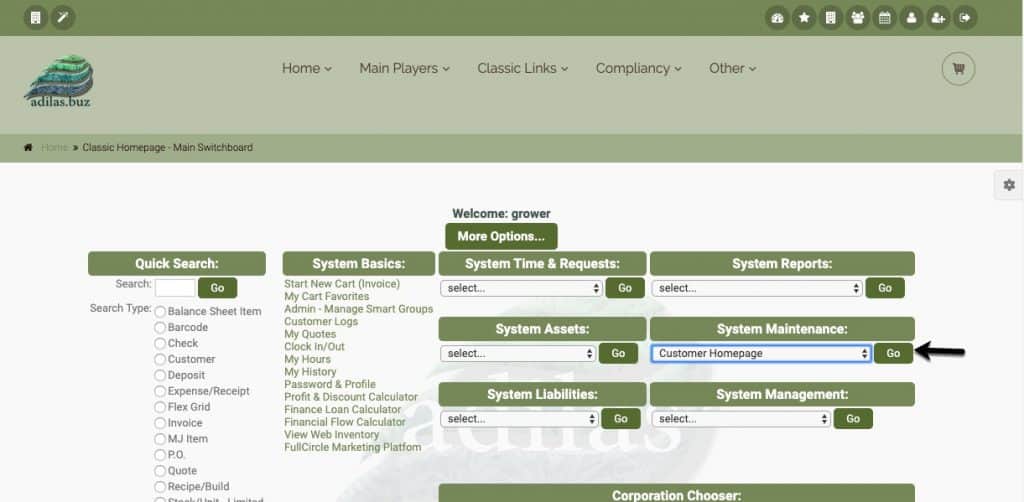Open Finance Loan Calculator link
The width and height of the screenshot is (1024, 502).
tap(343, 409)
